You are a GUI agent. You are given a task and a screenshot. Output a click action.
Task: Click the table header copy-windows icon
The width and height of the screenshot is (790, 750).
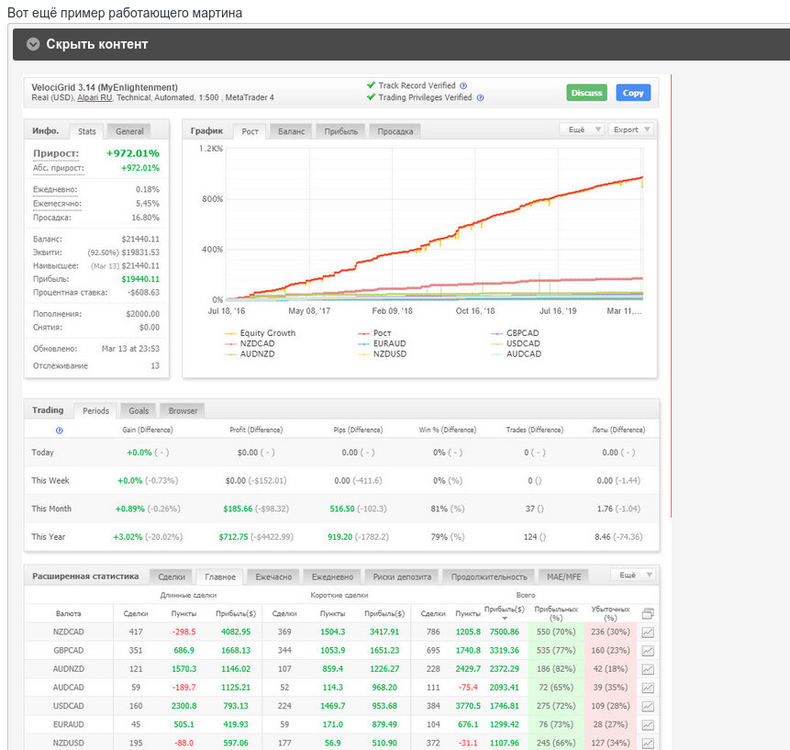click(648, 613)
